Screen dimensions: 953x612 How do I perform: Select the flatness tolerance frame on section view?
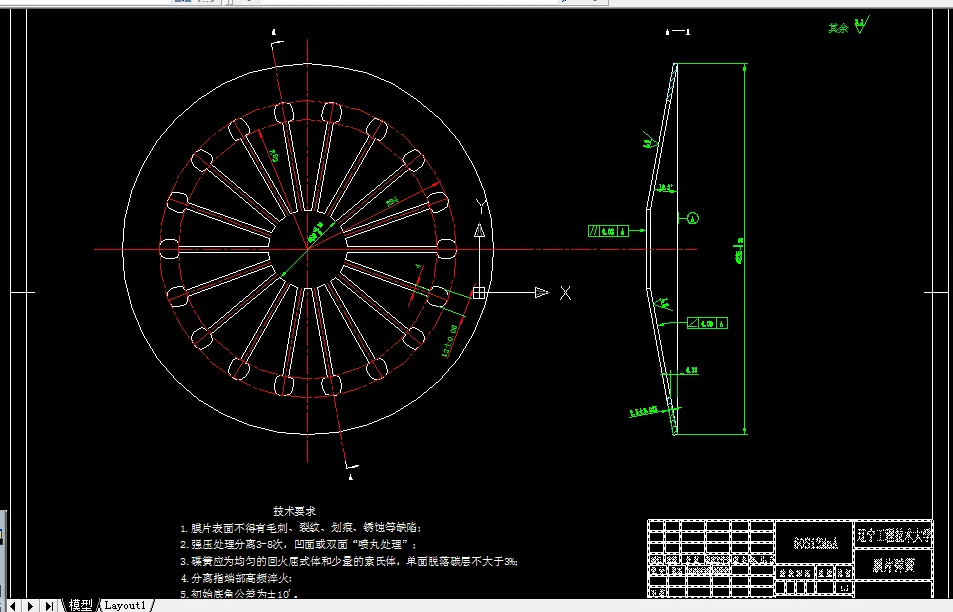pyautogui.click(x=707, y=323)
